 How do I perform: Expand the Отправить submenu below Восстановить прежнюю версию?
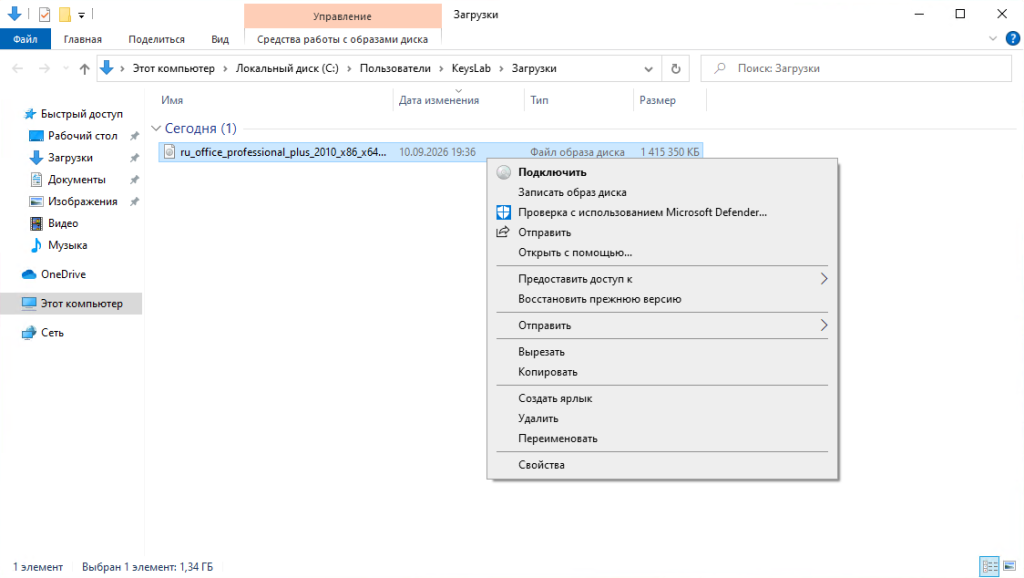(x=662, y=325)
